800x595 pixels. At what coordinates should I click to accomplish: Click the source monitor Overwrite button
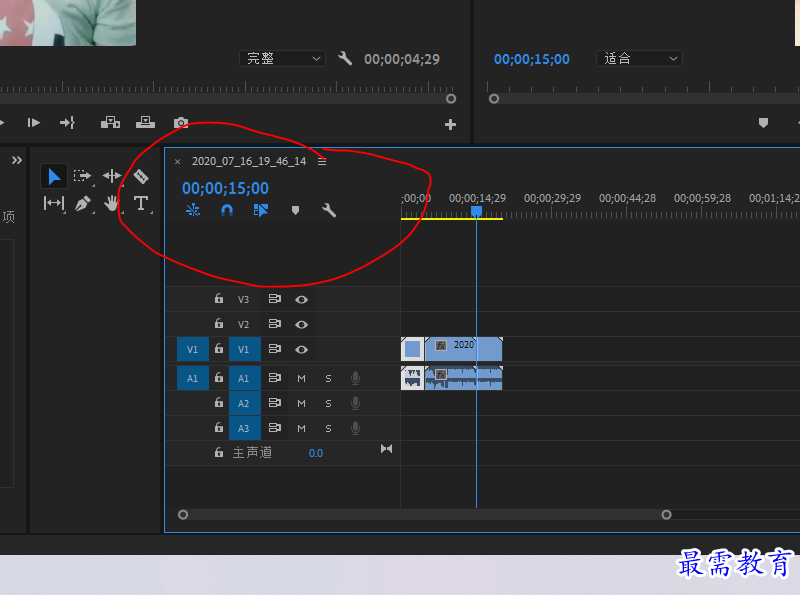click(145, 122)
